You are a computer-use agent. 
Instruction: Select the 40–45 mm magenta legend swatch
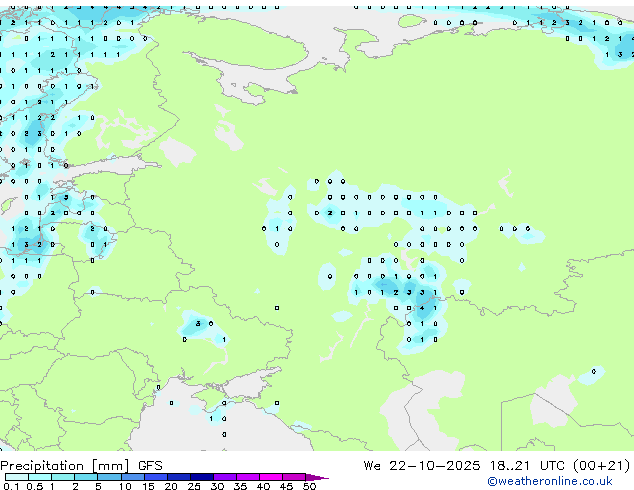click(271, 477)
